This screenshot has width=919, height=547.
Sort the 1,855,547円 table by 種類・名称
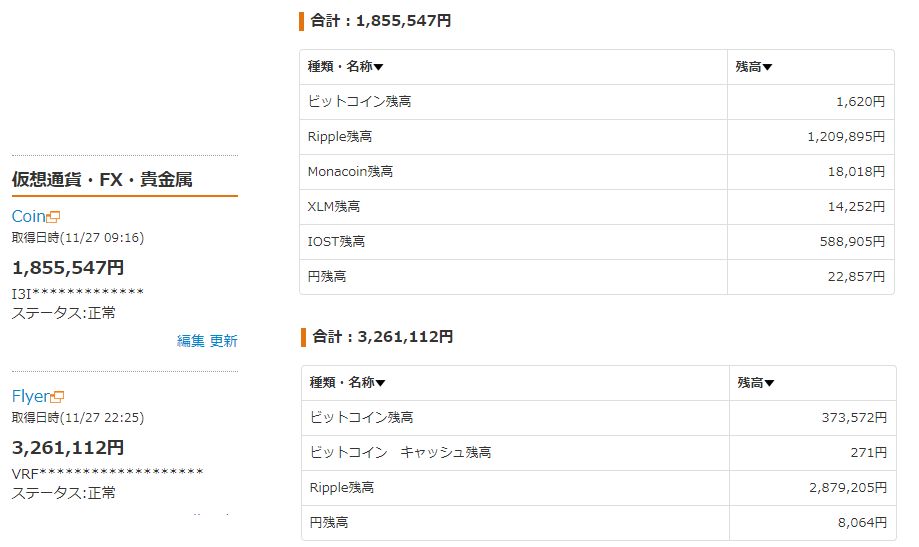tap(346, 67)
